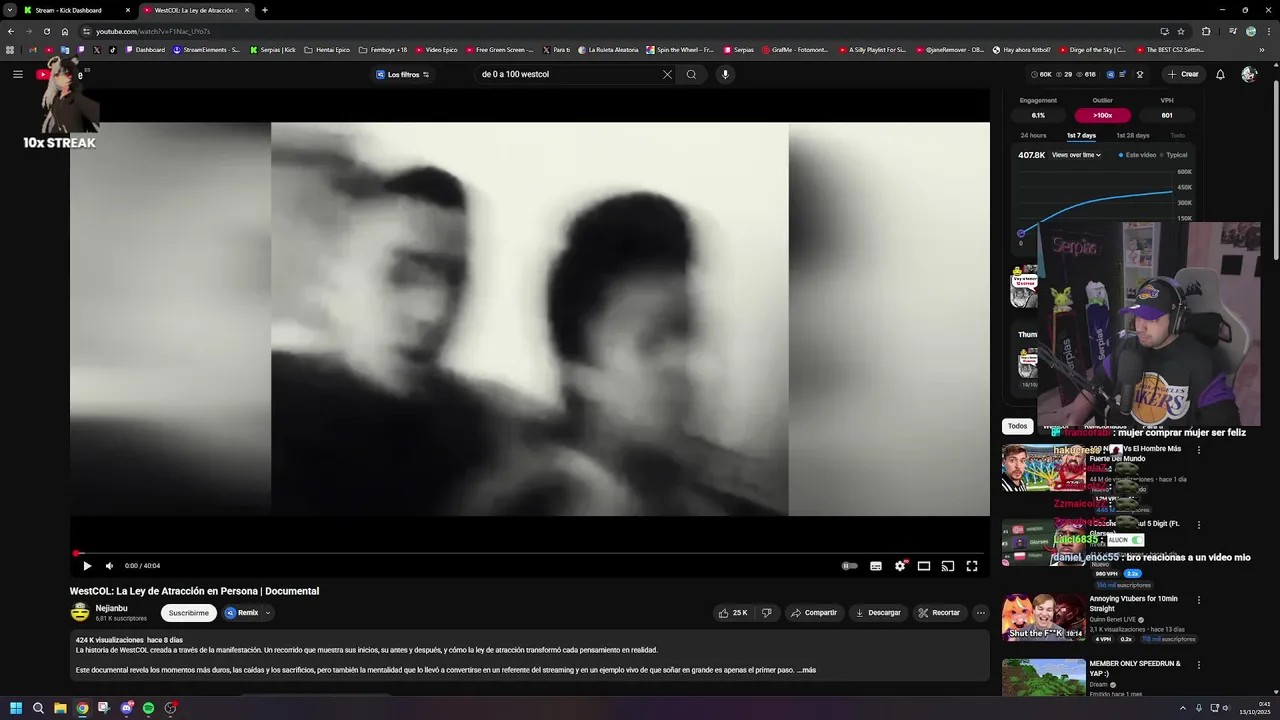Open Los filtros filter dropdown
The height and width of the screenshot is (720, 1280).
click(403, 74)
